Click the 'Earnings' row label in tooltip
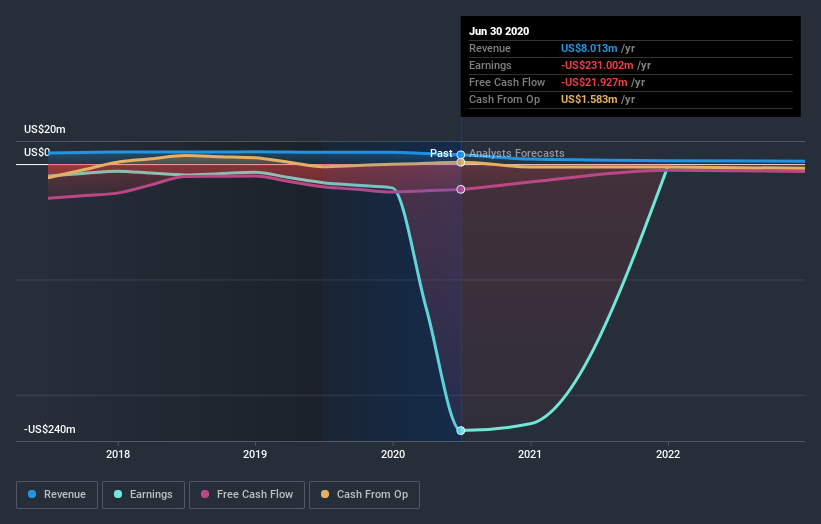This screenshot has height=524, width=821. pos(490,65)
